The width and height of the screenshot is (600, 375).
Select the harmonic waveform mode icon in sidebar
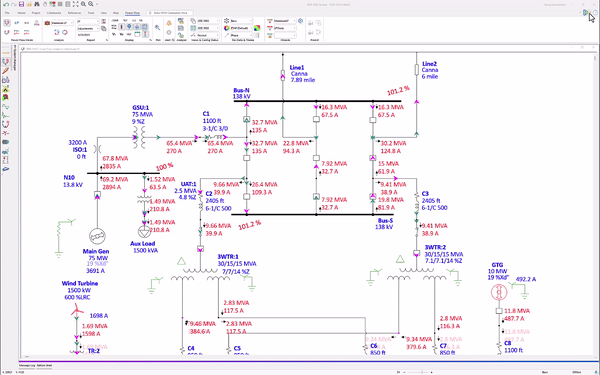click(x=5, y=107)
